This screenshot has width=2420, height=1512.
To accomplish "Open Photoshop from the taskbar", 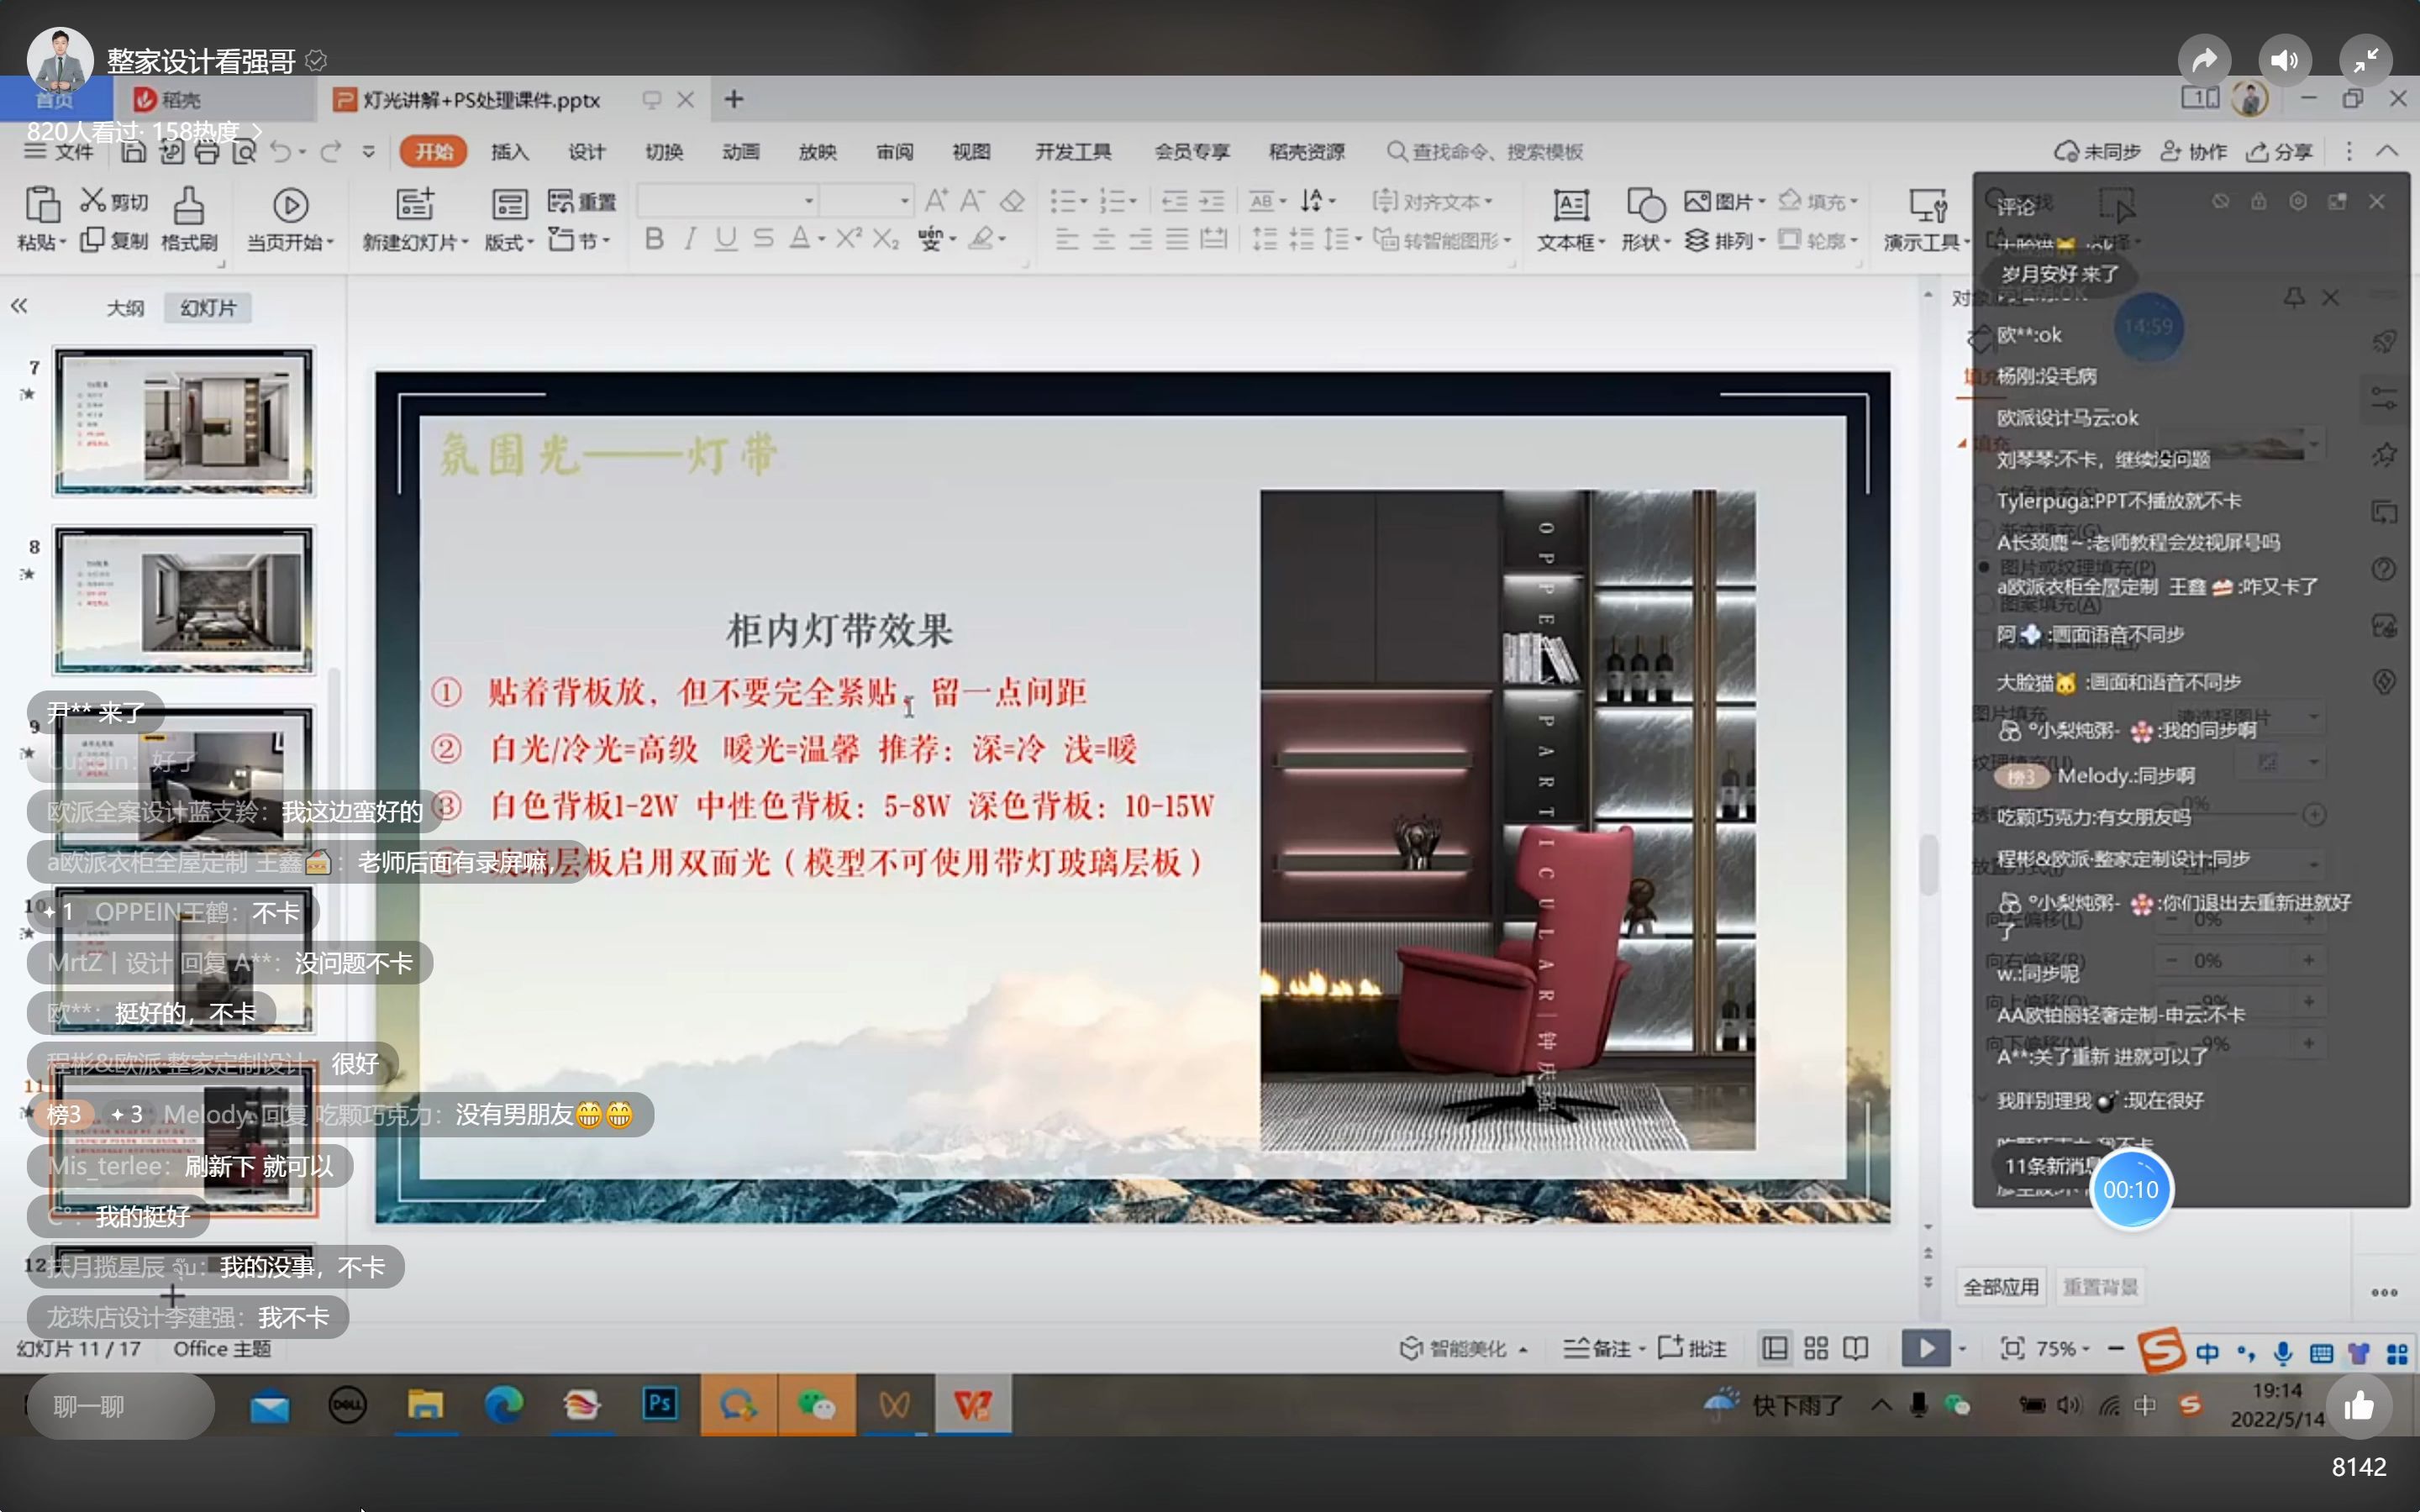I will tap(659, 1404).
